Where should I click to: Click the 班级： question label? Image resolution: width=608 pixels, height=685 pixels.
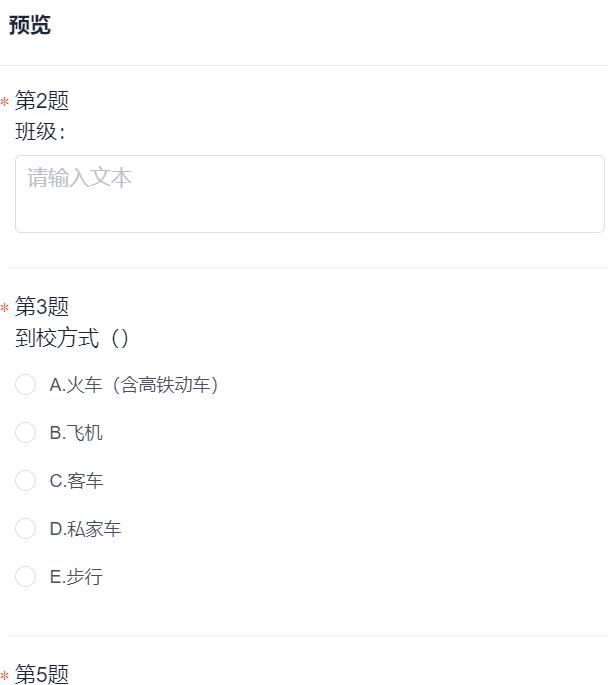pos(40,132)
